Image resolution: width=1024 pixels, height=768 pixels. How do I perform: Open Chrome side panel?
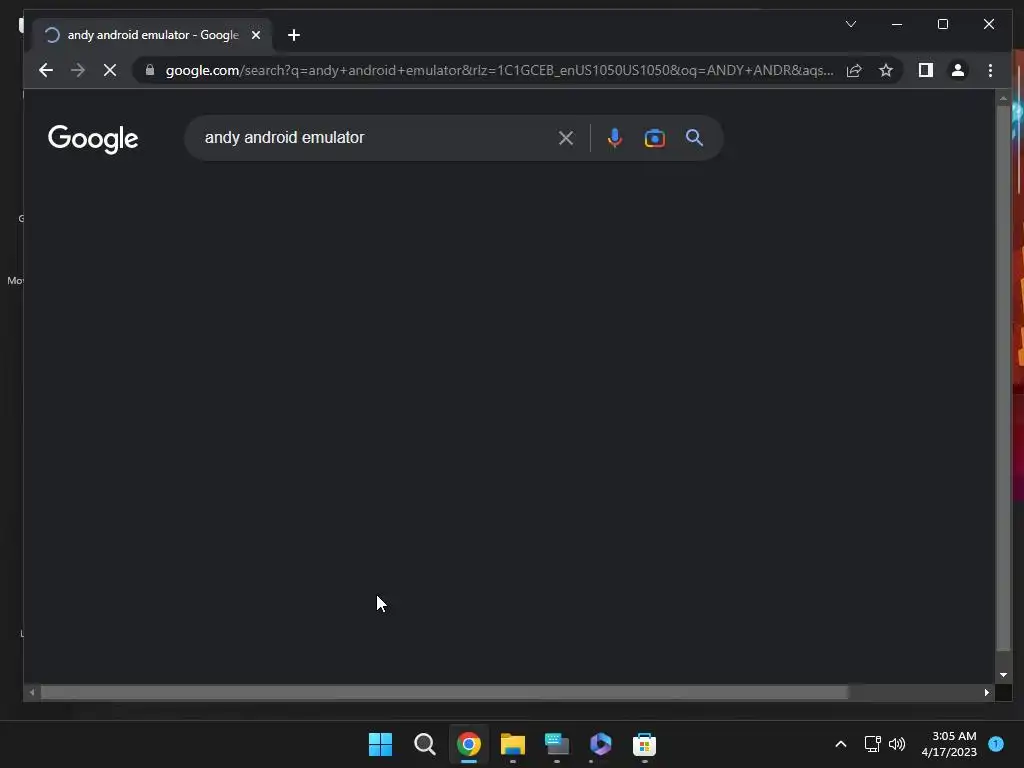click(925, 70)
